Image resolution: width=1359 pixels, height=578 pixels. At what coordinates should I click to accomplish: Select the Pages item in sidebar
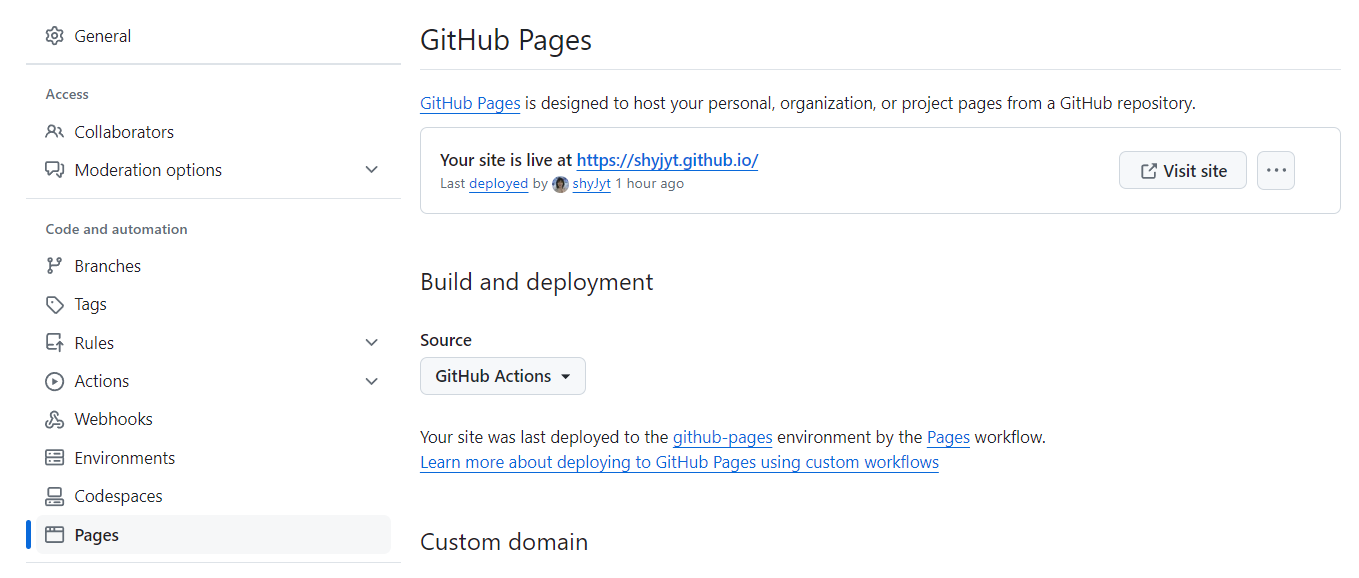(97, 535)
